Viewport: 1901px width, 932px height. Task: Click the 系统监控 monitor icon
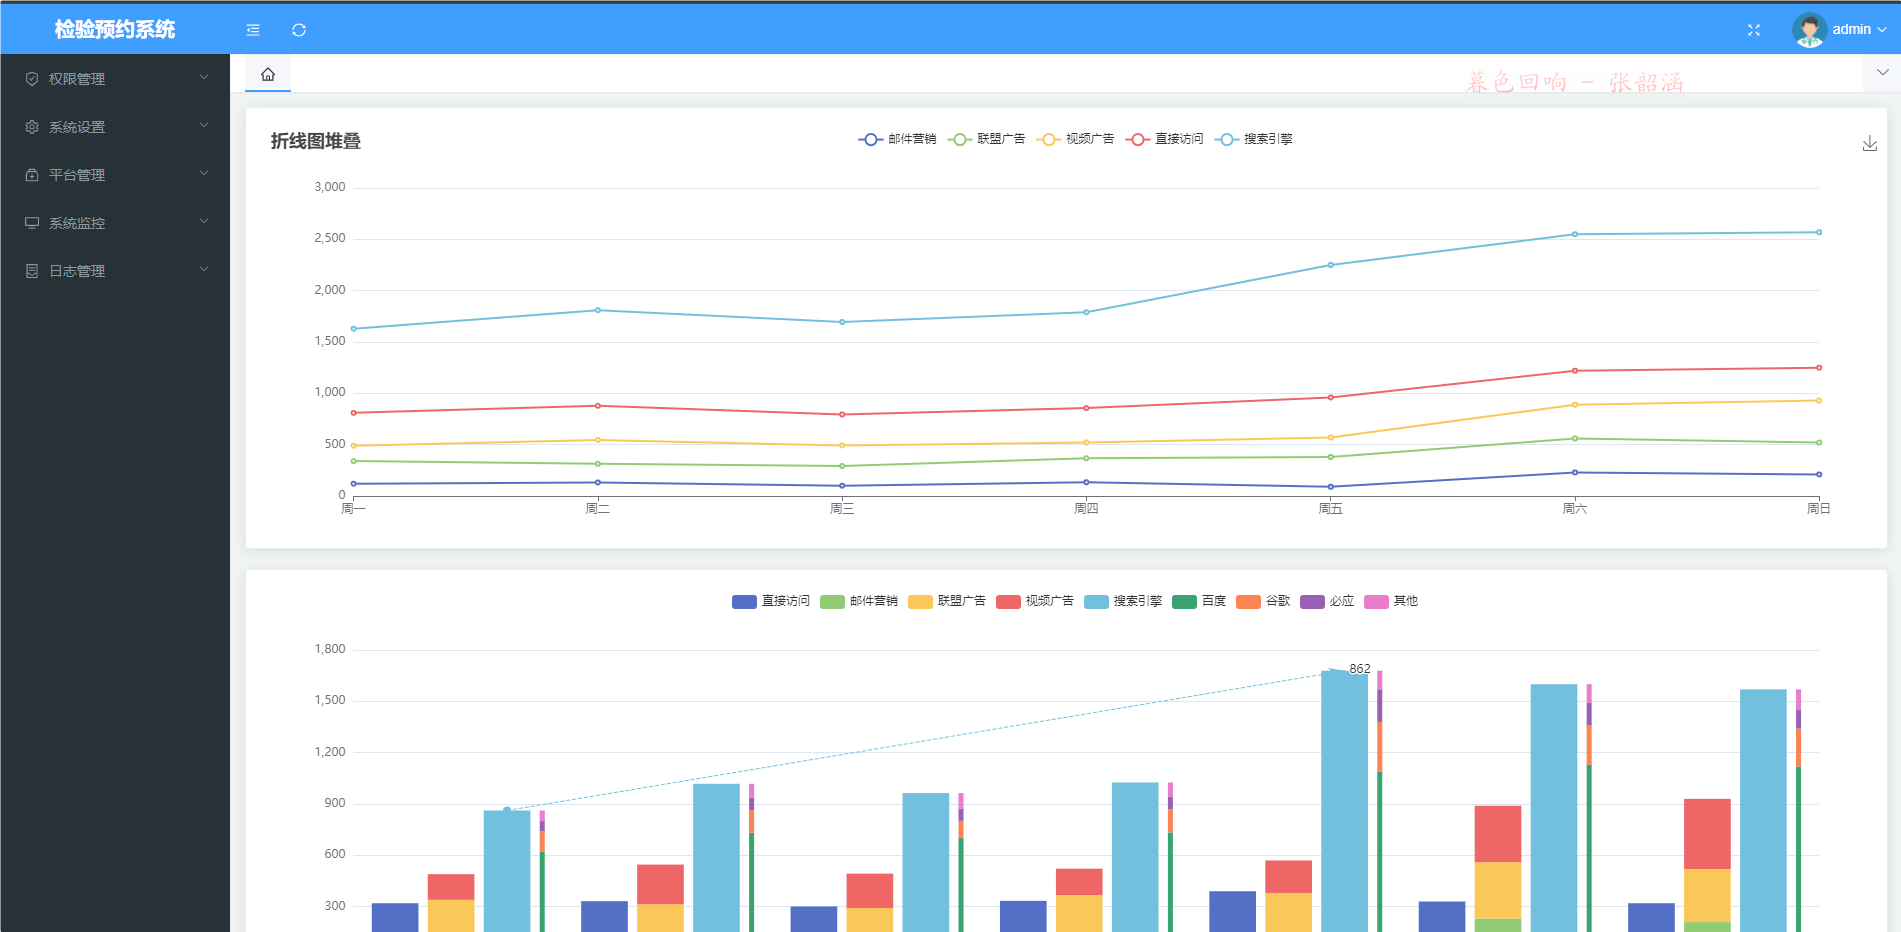pos(32,223)
